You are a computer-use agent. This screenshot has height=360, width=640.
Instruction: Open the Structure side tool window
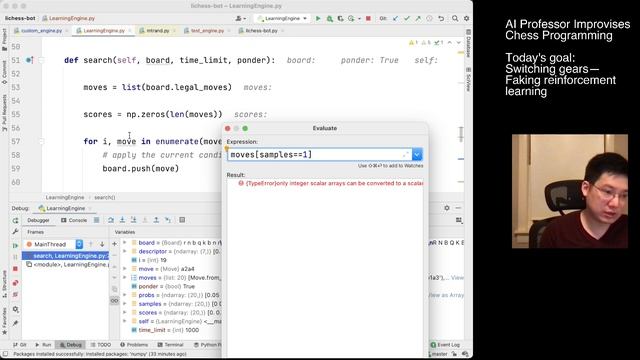pyautogui.click(x=4, y=284)
